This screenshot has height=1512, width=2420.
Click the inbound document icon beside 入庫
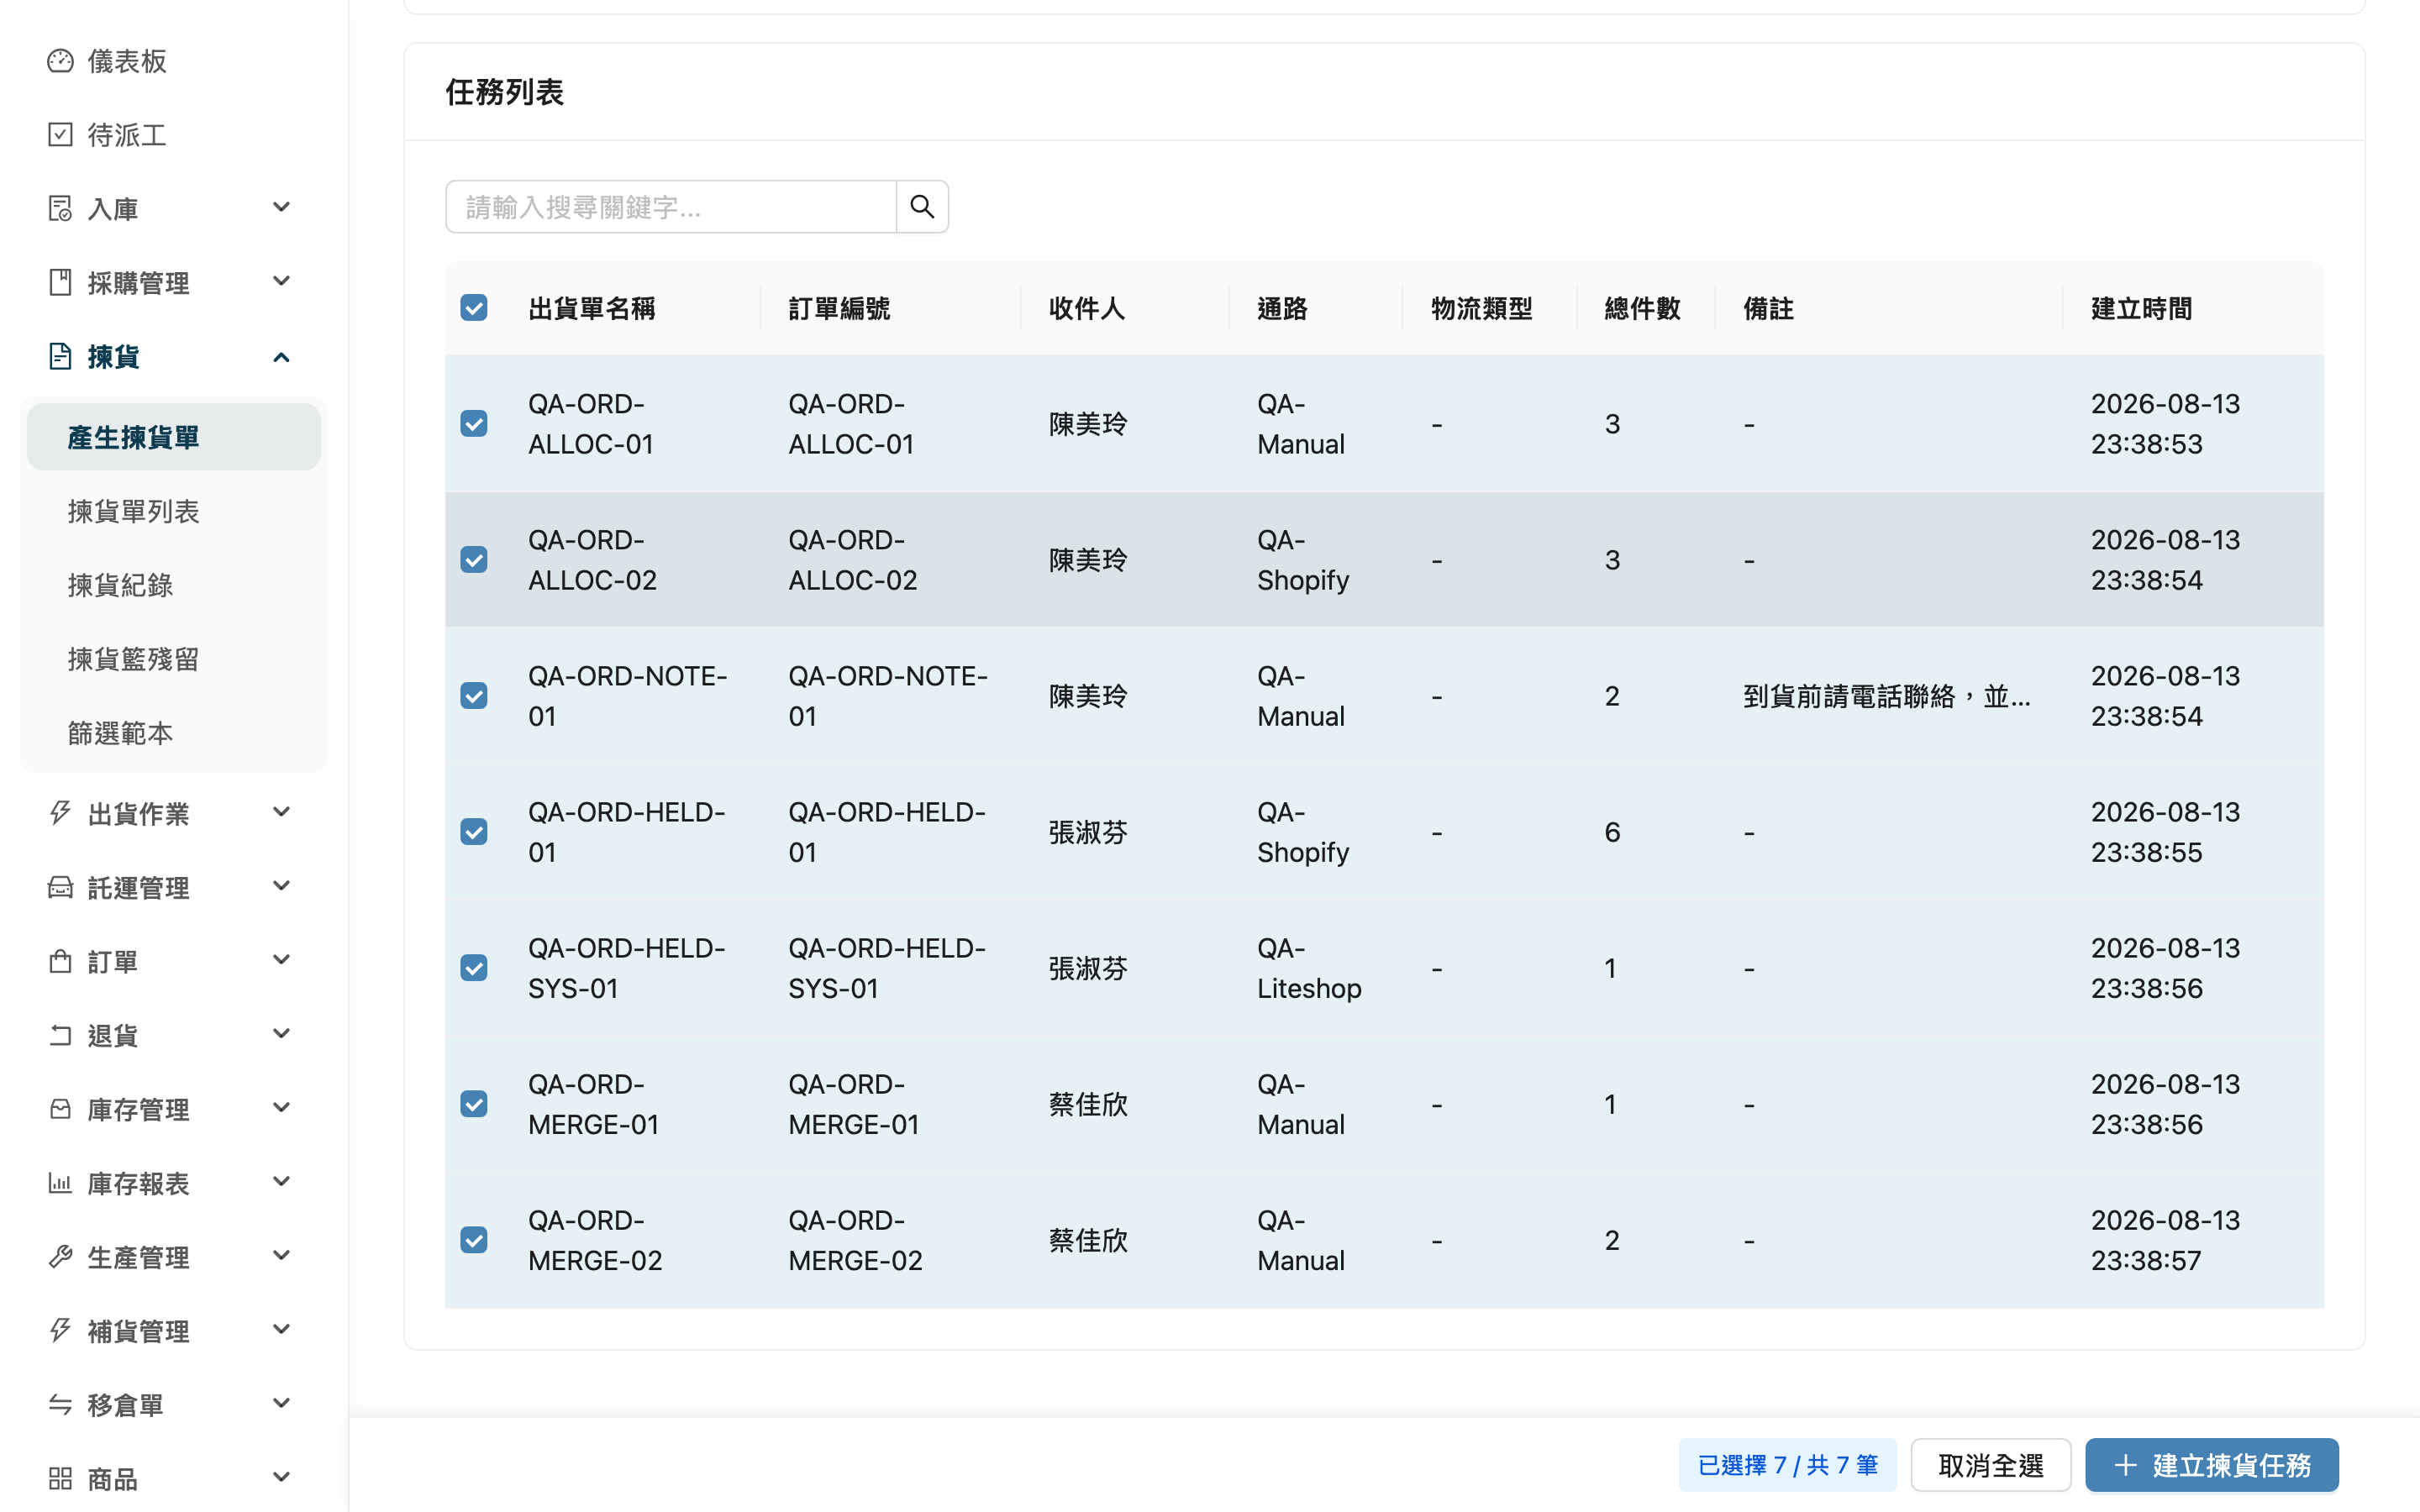60,209
